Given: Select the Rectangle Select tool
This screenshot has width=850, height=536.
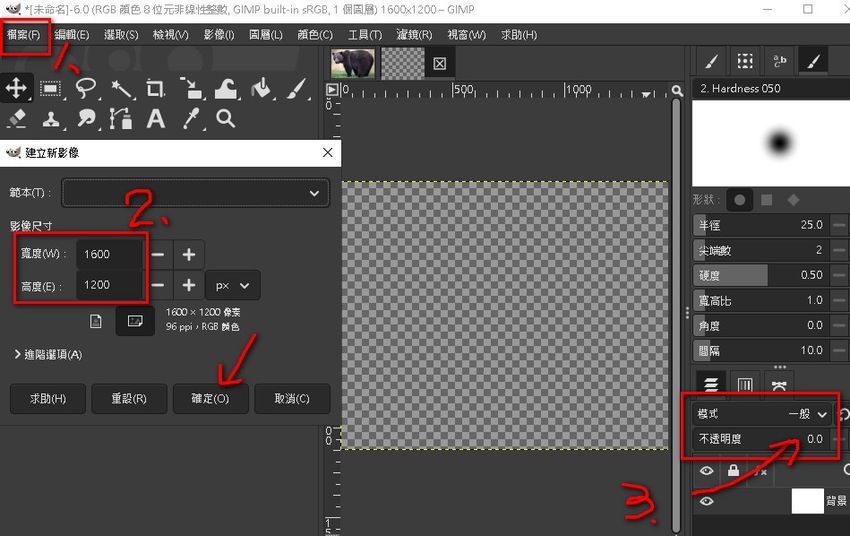Looking at the screenshot, I should coord(50,88).
